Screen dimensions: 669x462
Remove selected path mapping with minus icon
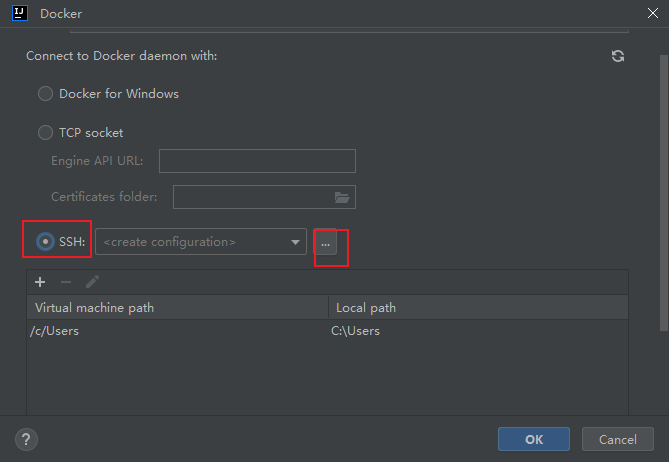tap(66, 282)
